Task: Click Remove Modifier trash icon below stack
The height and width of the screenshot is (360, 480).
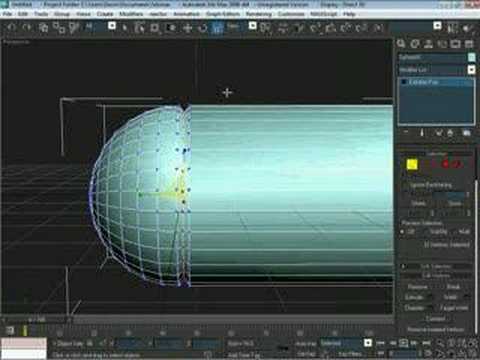Action: [450, 133]
